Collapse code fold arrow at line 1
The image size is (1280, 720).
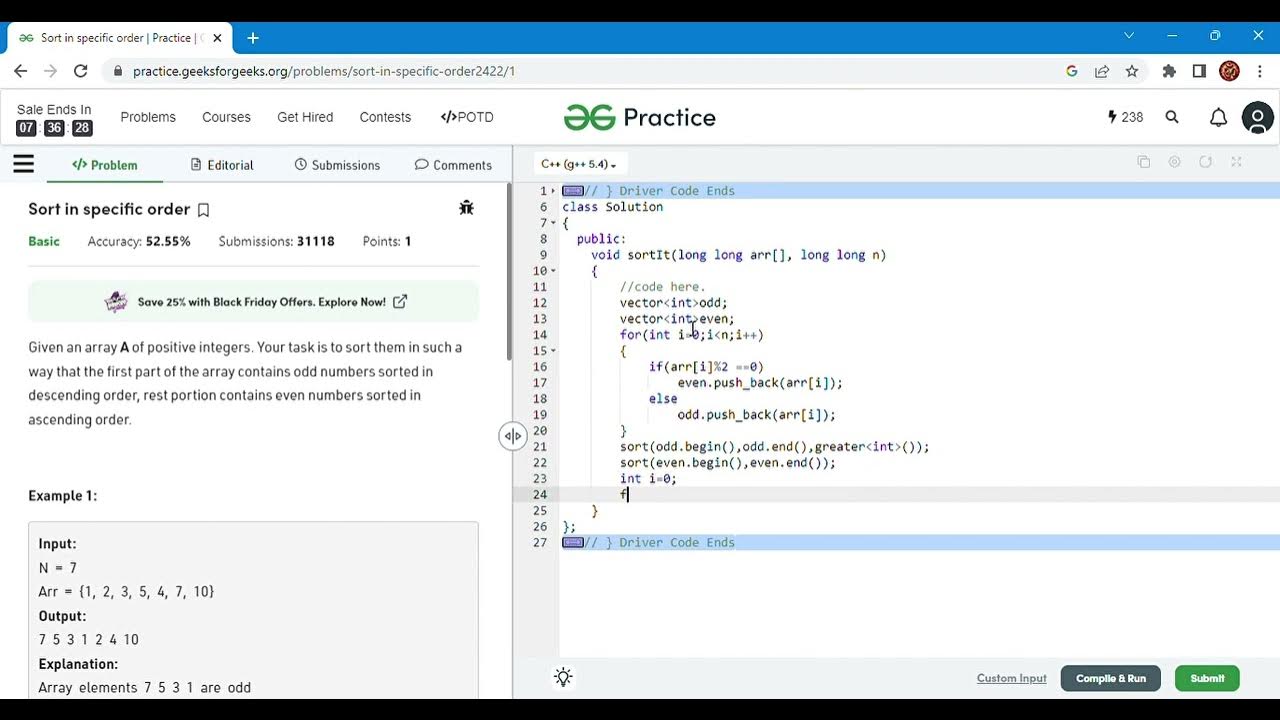click(553, 191)
